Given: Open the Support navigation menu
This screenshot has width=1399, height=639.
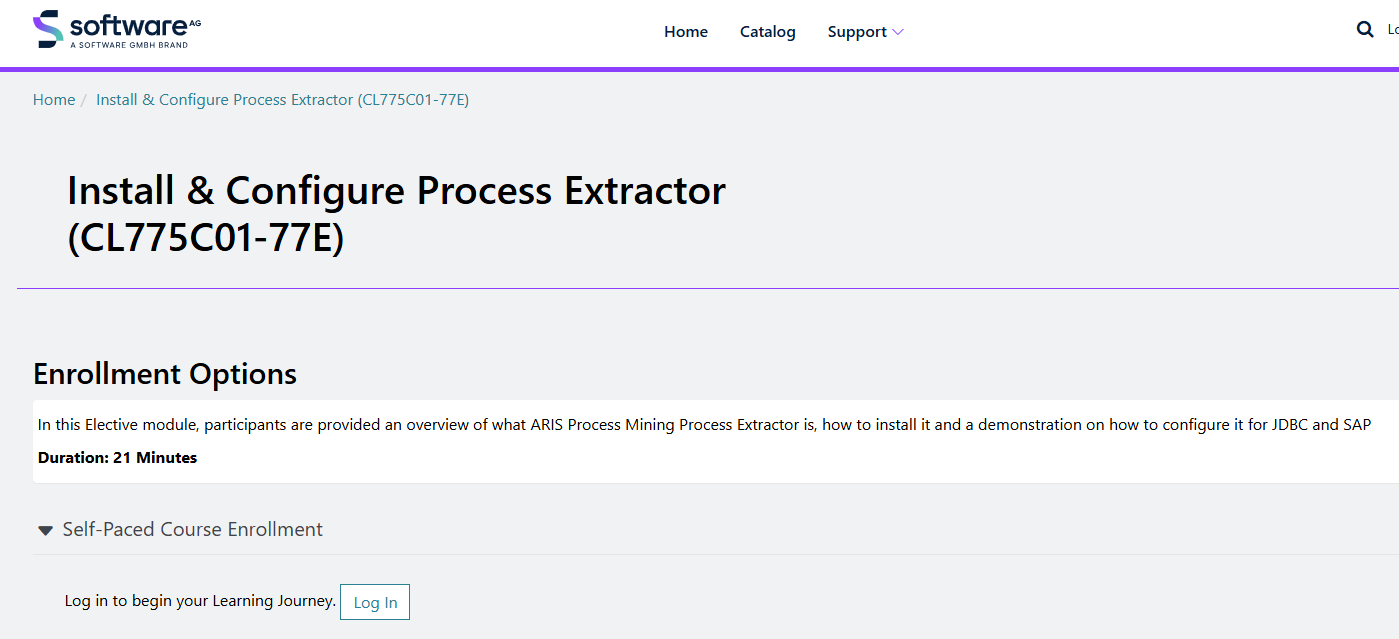Looking at the screenshot, I should coord(857,32).
